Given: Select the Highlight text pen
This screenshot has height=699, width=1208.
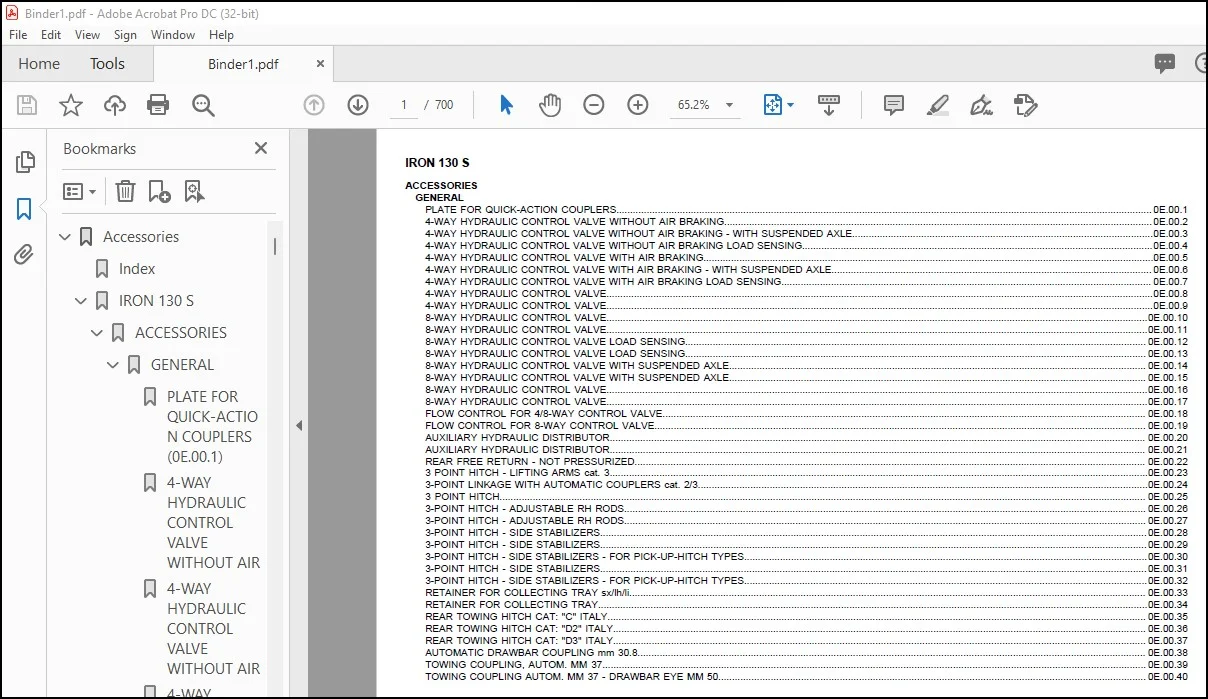Looking at the screenshot, I should pyautogui.click(x=937, y=105).
